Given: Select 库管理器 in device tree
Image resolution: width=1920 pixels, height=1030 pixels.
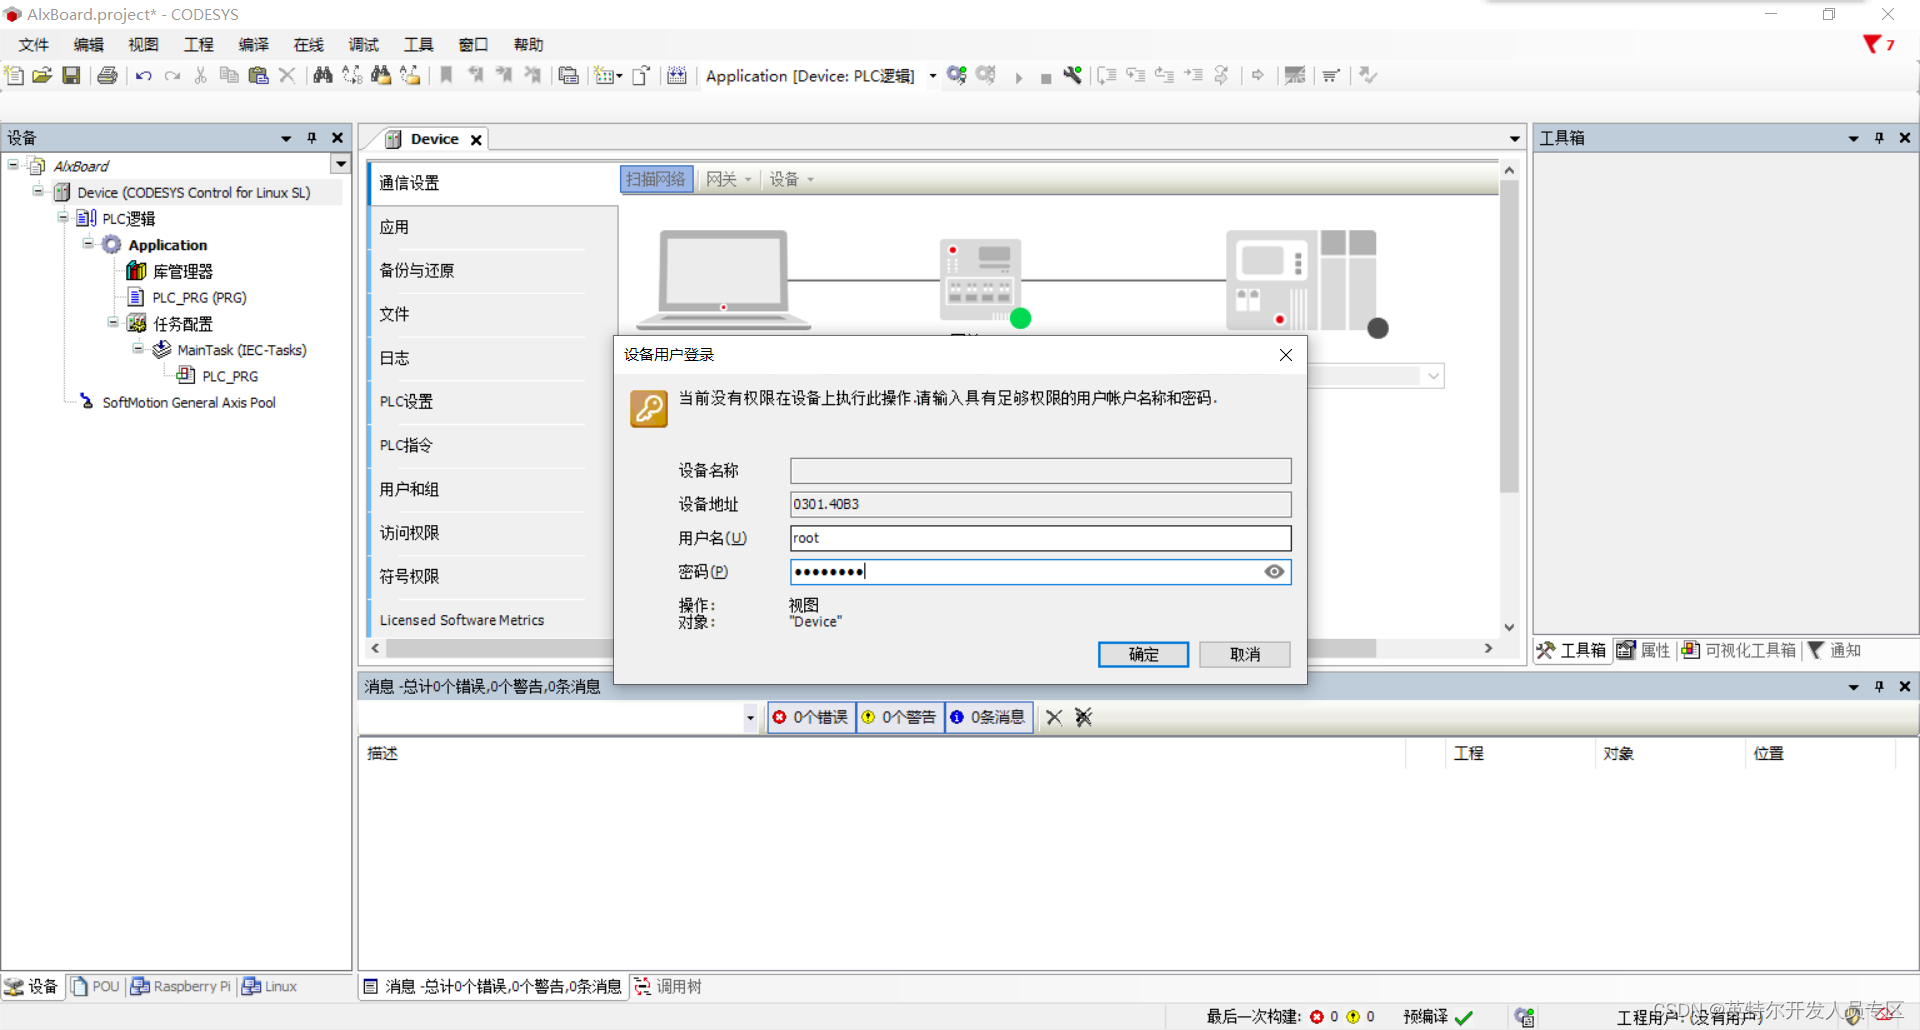Looking at the screenshot, I should pyautogui.click(x=182, y=271).
